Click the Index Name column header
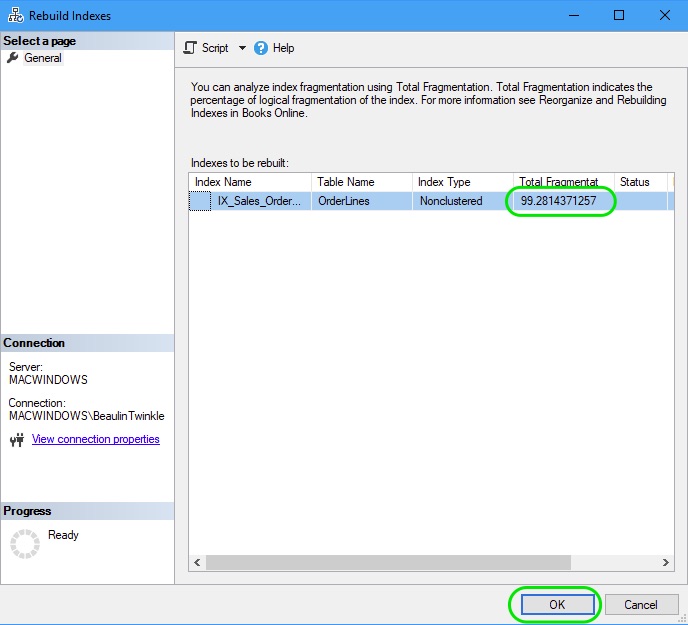The height and width of the screenshot is (625, 688). 250,182
